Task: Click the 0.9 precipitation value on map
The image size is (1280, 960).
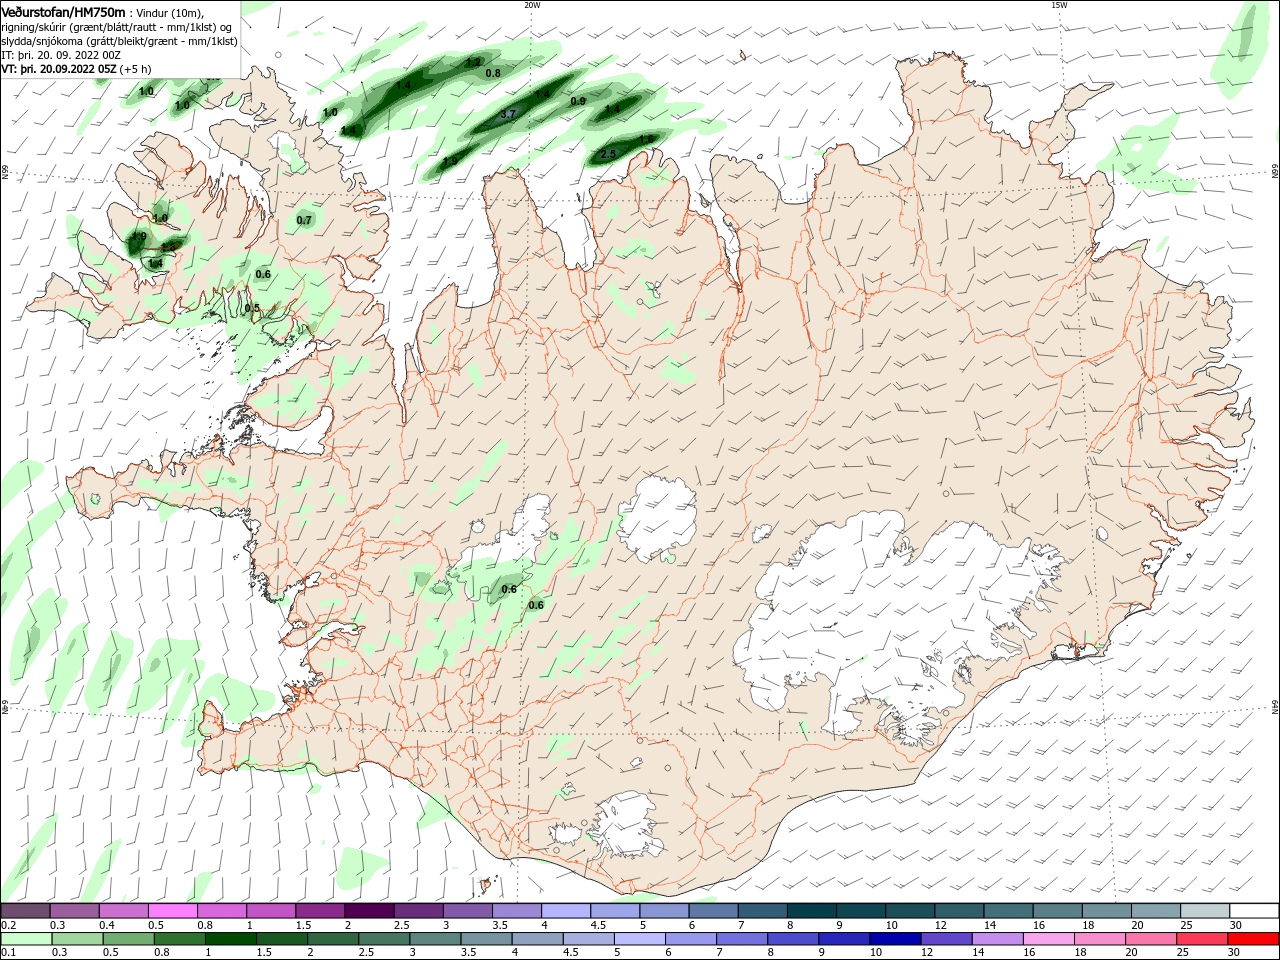Action: pos(578,101)
